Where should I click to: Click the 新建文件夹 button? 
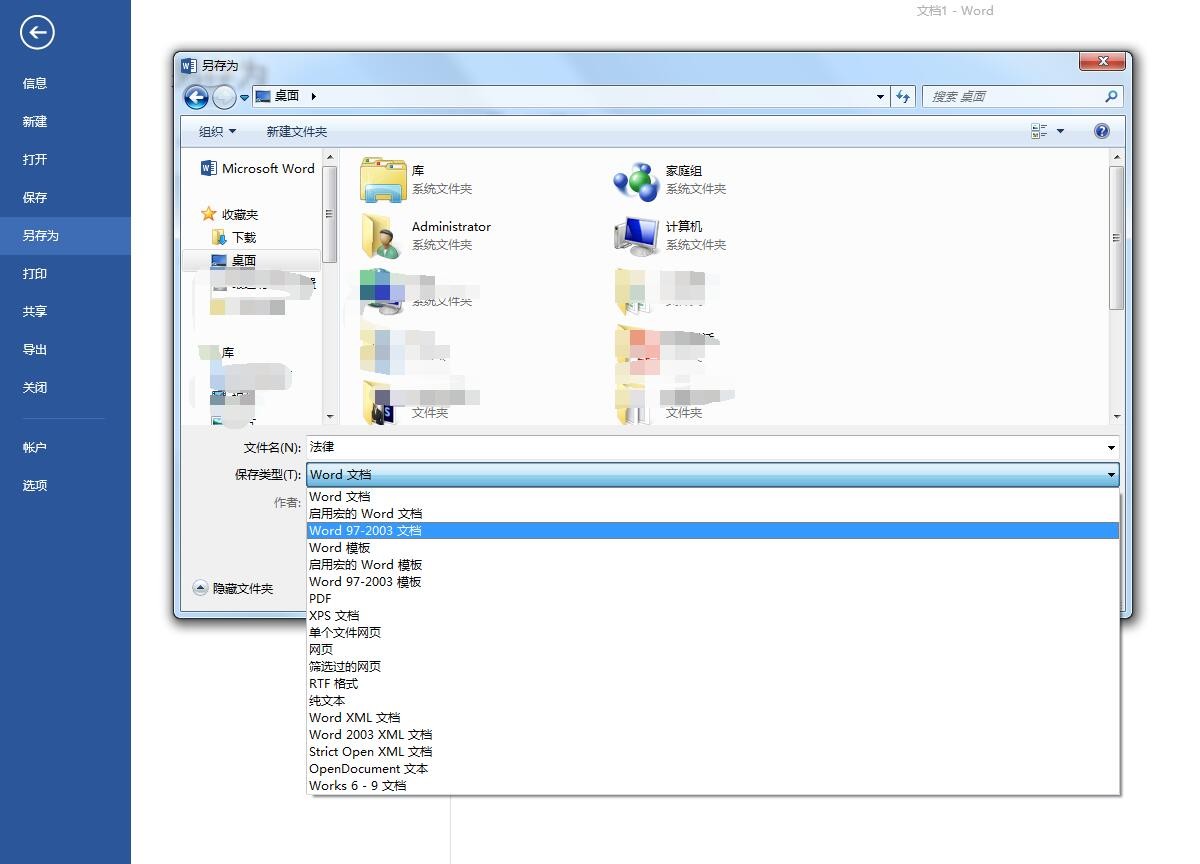tap(297, 131)
